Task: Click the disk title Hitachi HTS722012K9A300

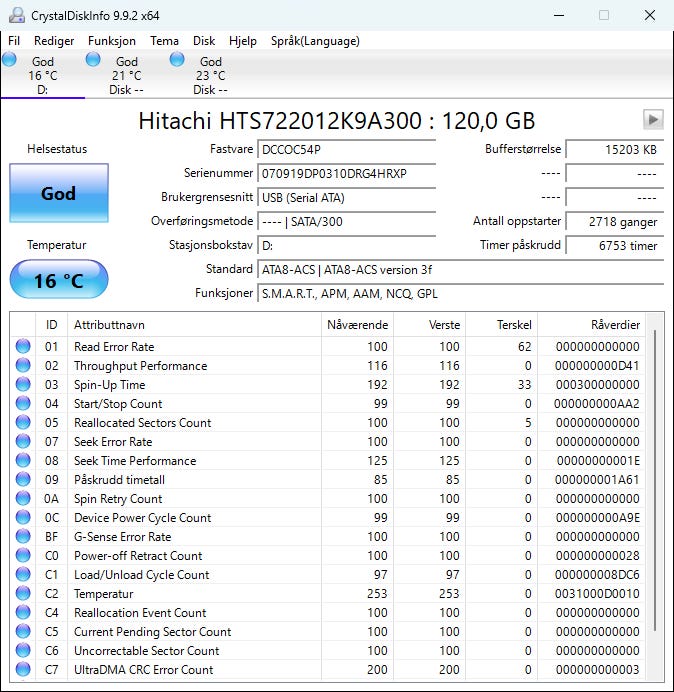Action: (337, 120)
